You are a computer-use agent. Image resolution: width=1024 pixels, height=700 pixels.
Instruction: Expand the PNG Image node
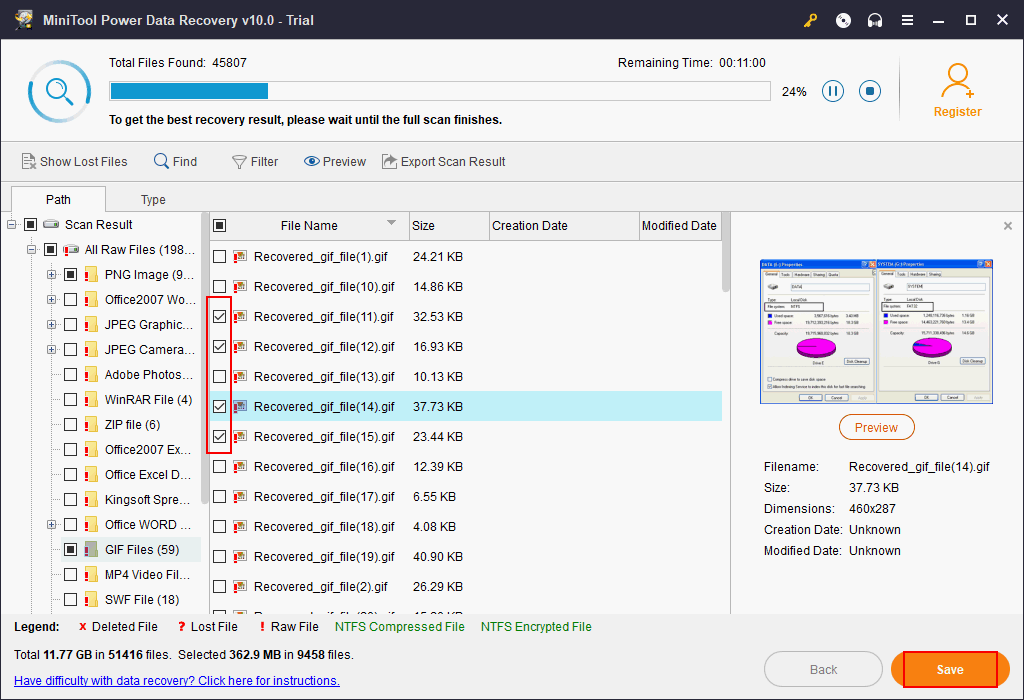pos(51,275)
